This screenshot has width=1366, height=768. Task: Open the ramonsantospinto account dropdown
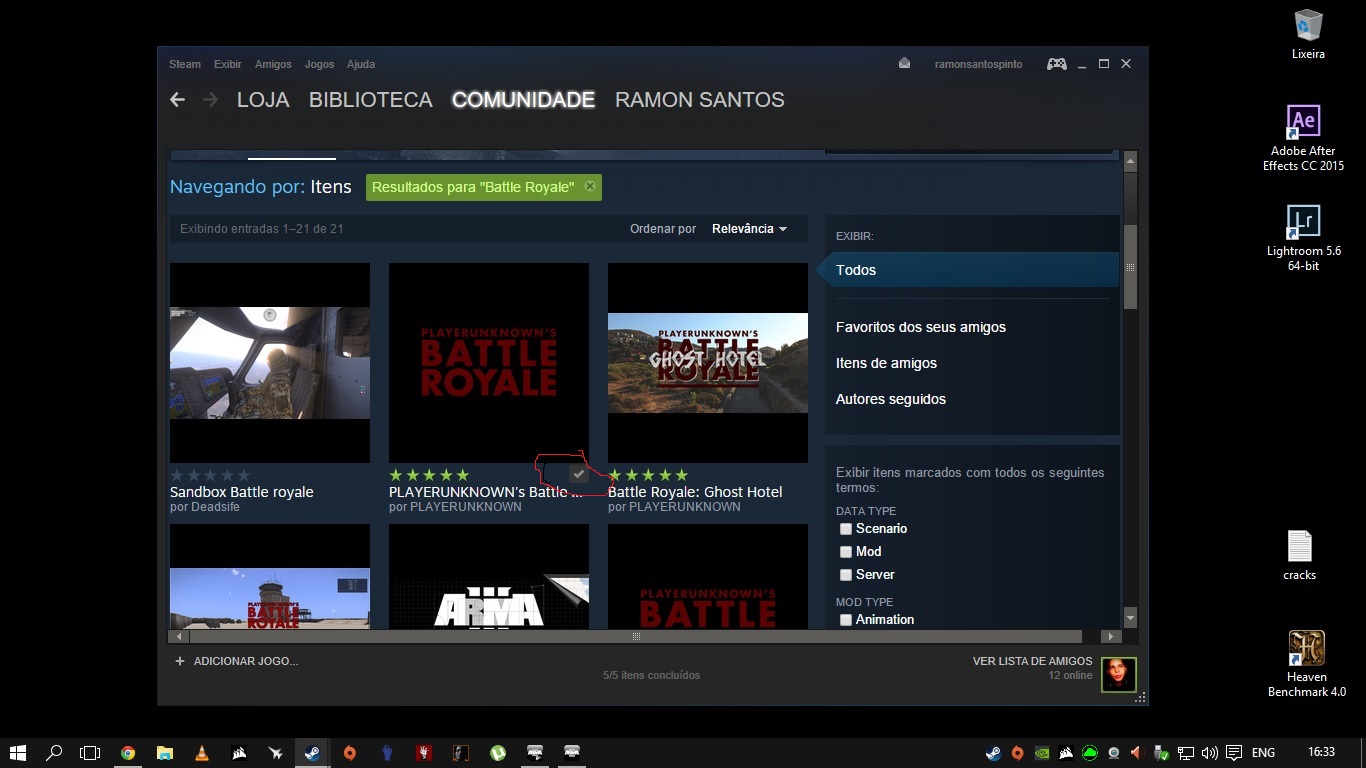[978, 64]
